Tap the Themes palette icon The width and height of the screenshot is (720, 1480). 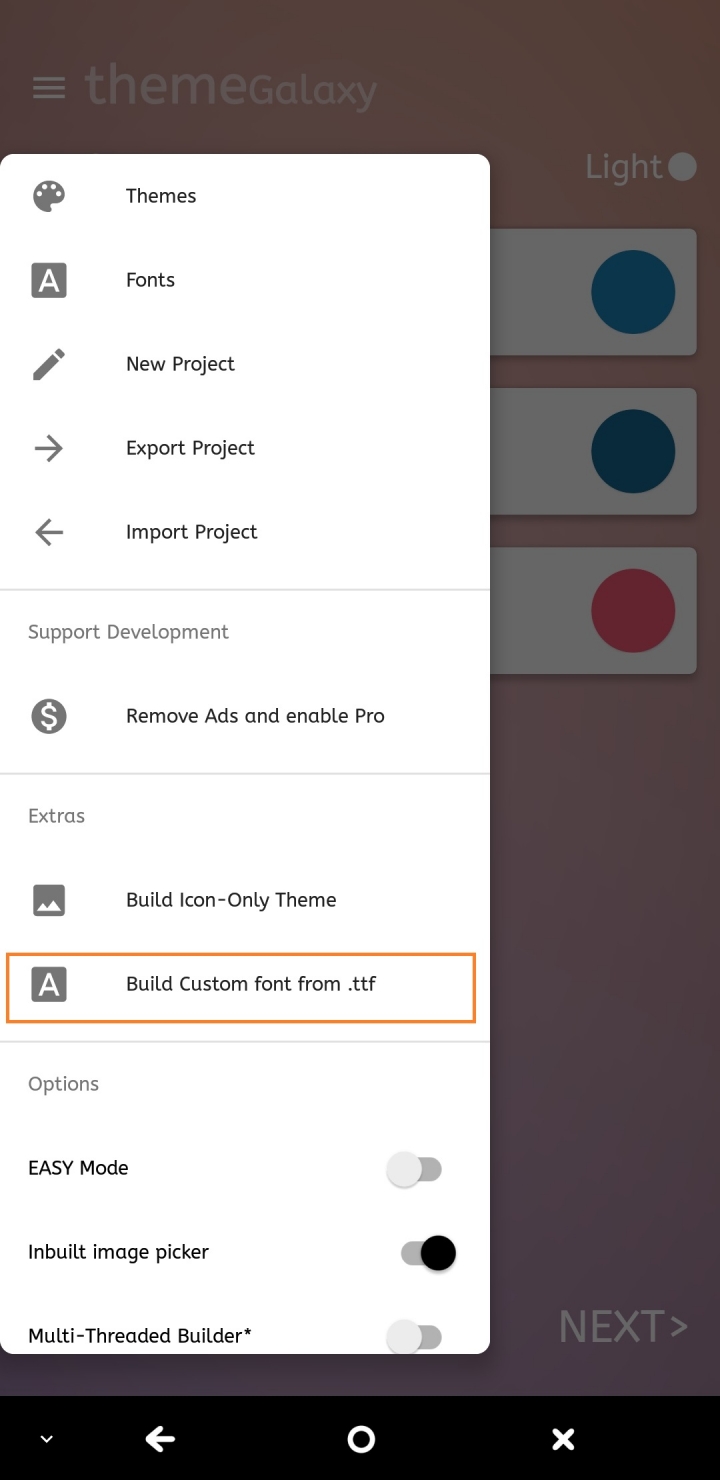tap(49, 196)
